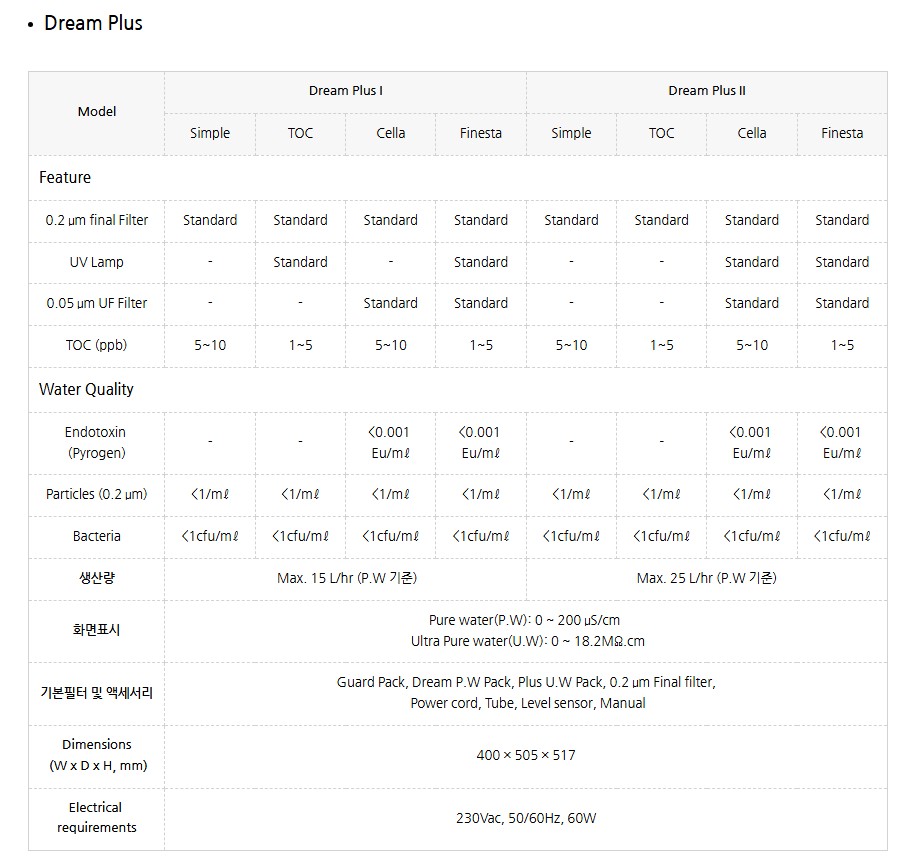Click the Max. 25 L/hr production cell
Viewport: 910px width, 861px height.
[707, 578]
